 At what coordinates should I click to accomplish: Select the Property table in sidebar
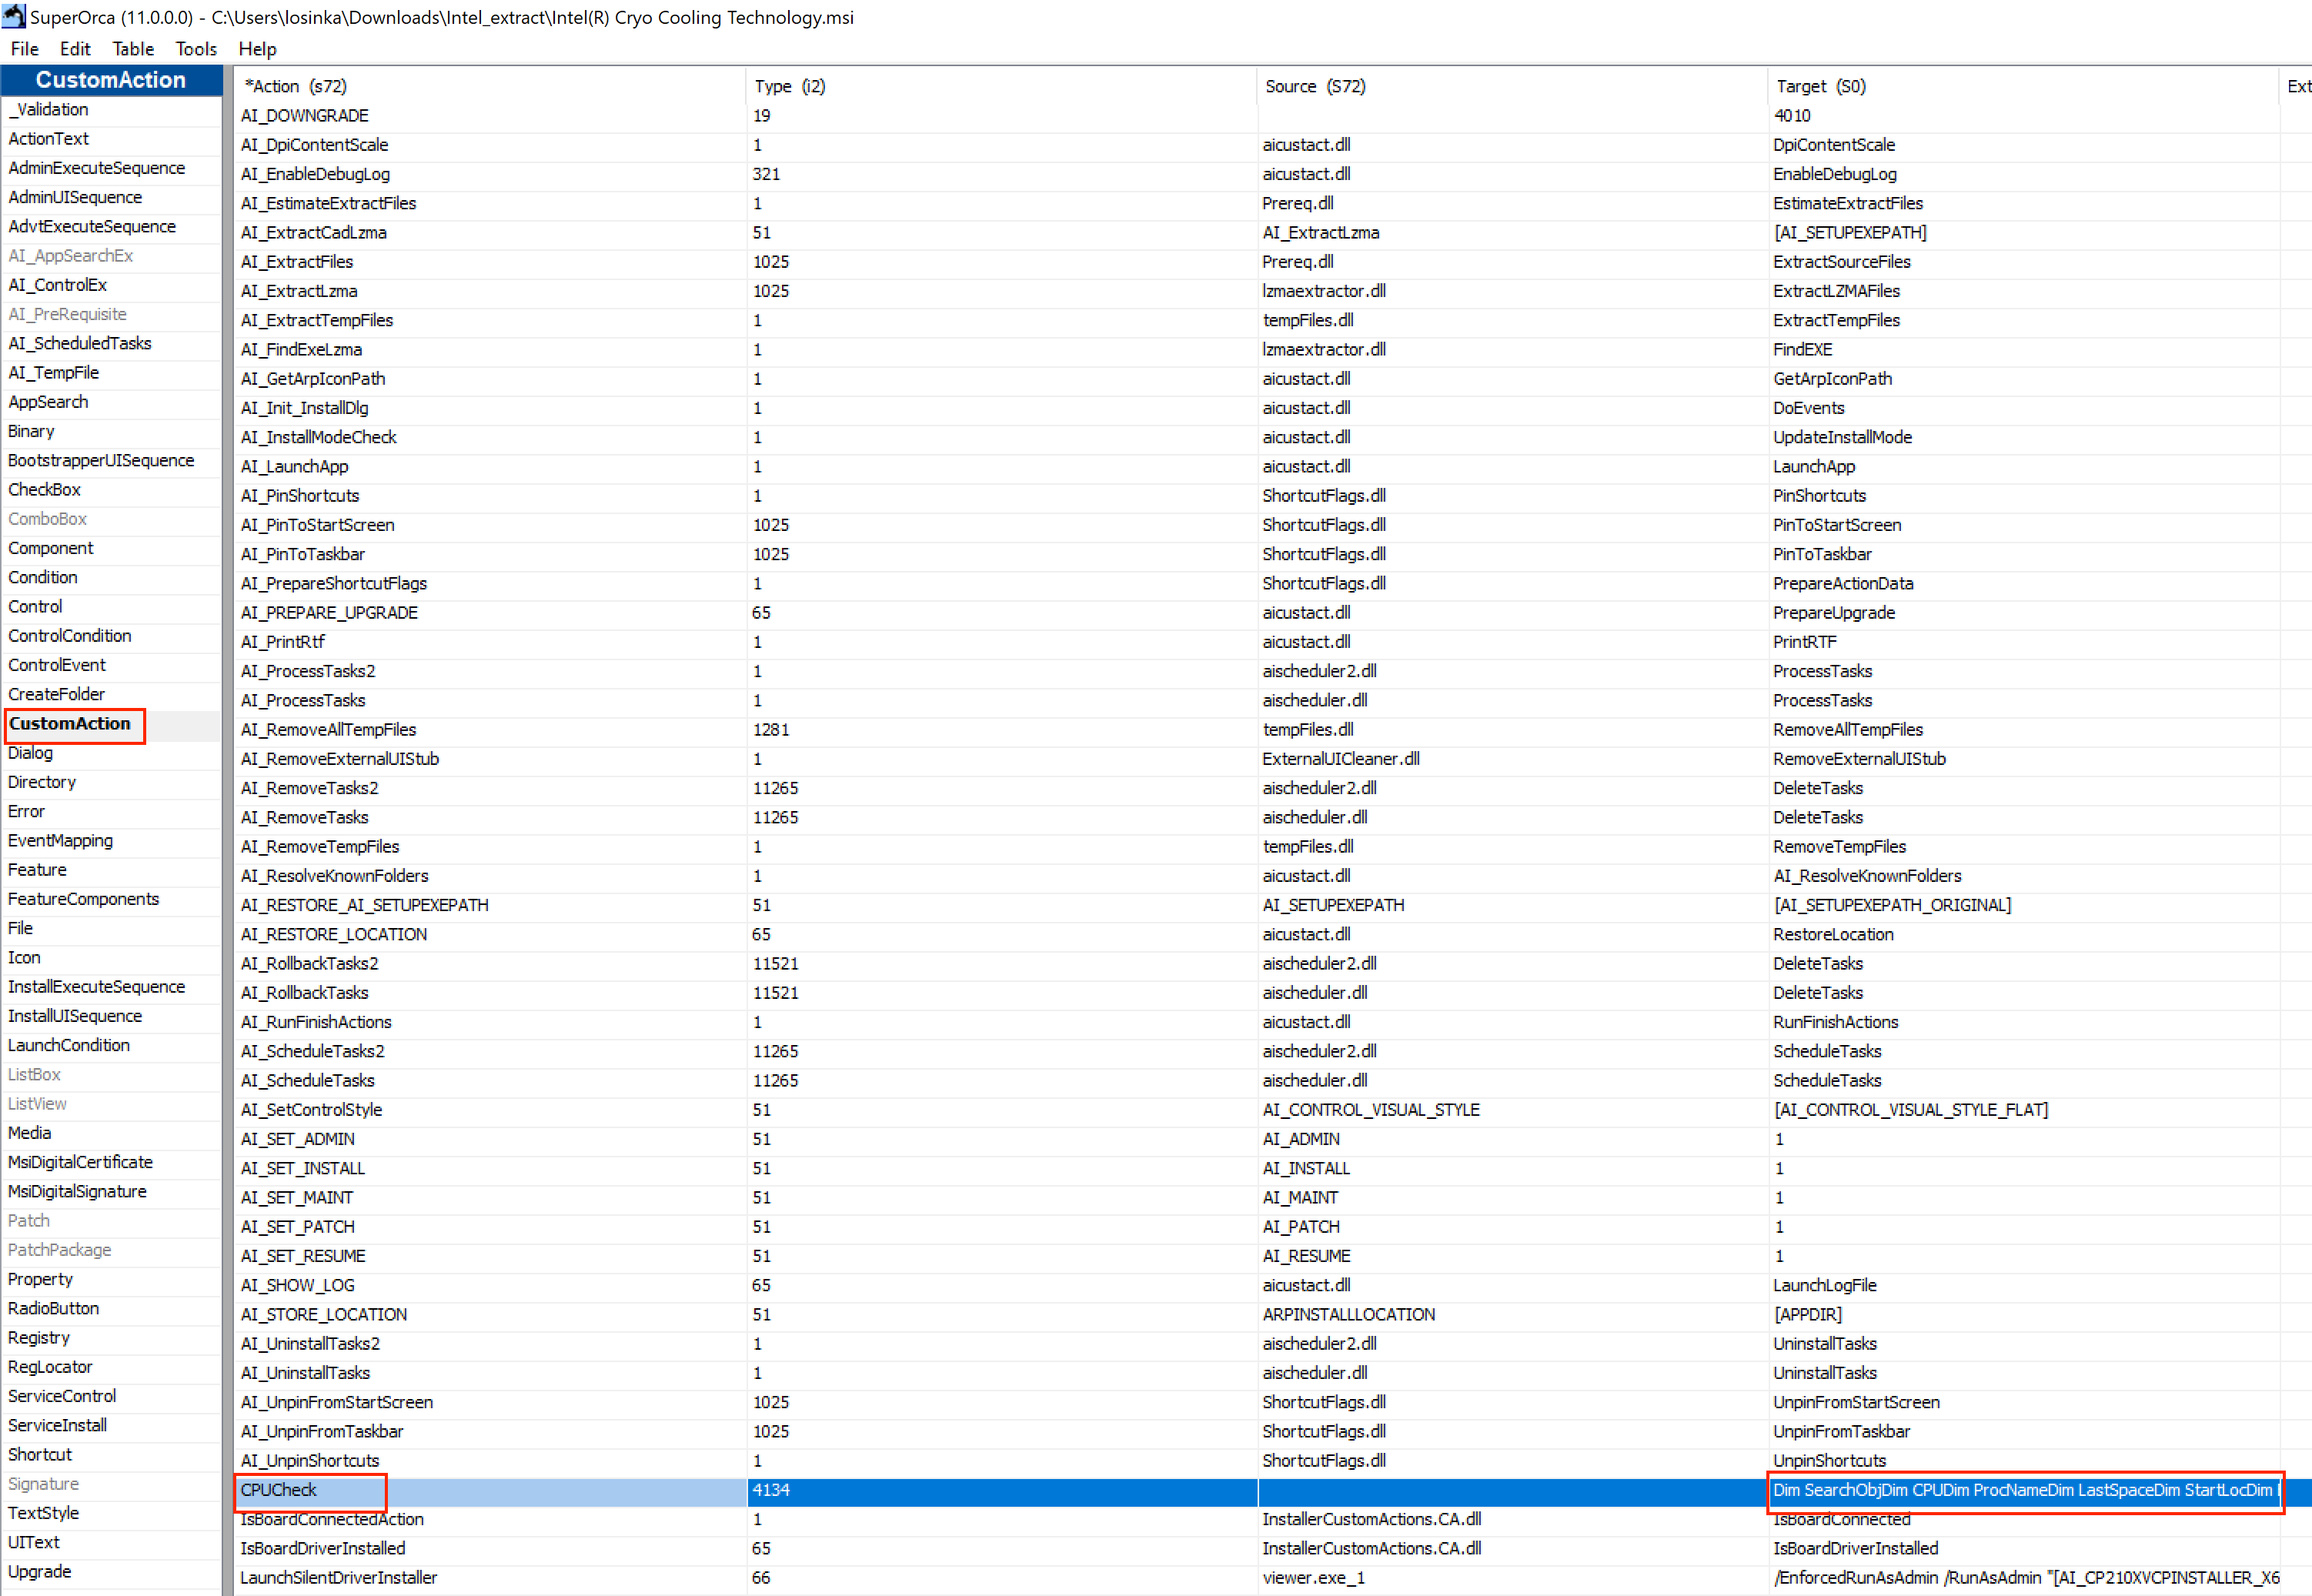(40, 1279)
